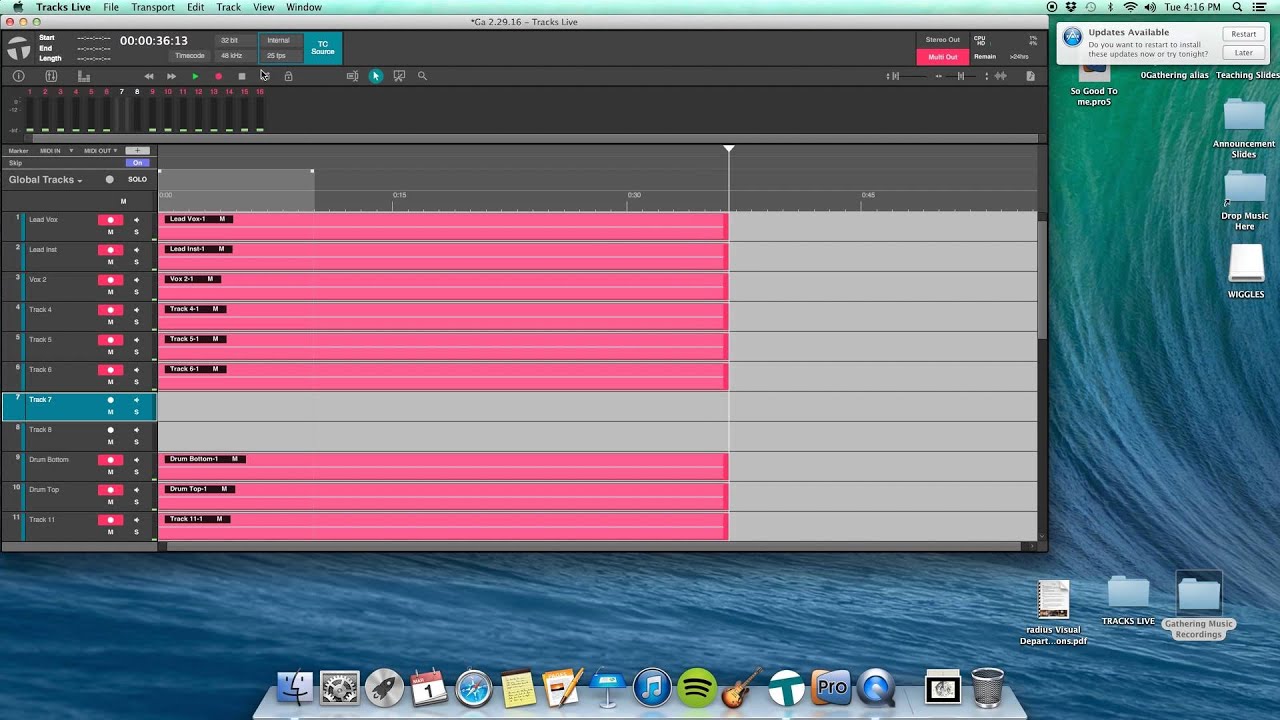Toggle input monitor speaker on Vox 2
This screenshot has height=720, width=1280.
[136, 280]
